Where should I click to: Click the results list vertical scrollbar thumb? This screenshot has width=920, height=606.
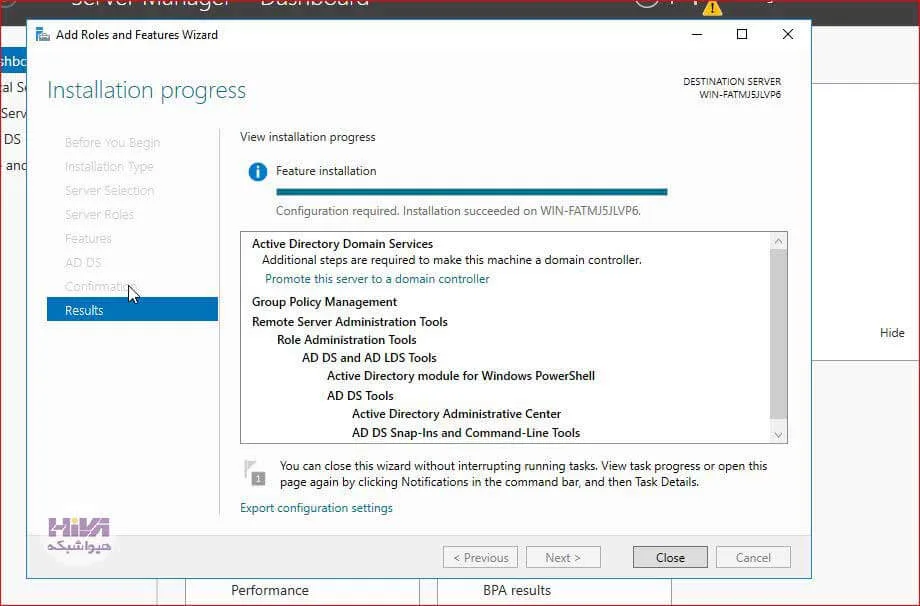778,334
